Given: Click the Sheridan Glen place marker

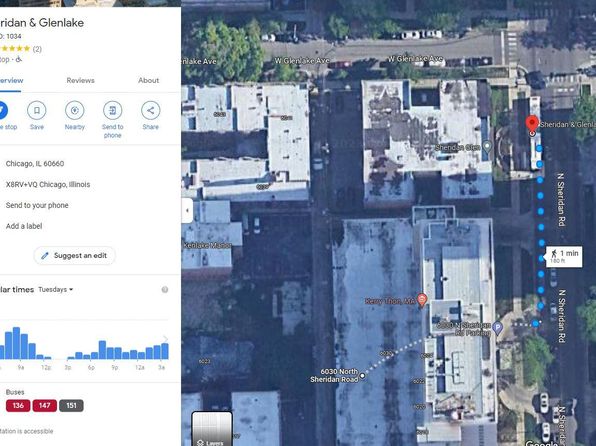Looking at the screenshot, I should click(487, 147).
